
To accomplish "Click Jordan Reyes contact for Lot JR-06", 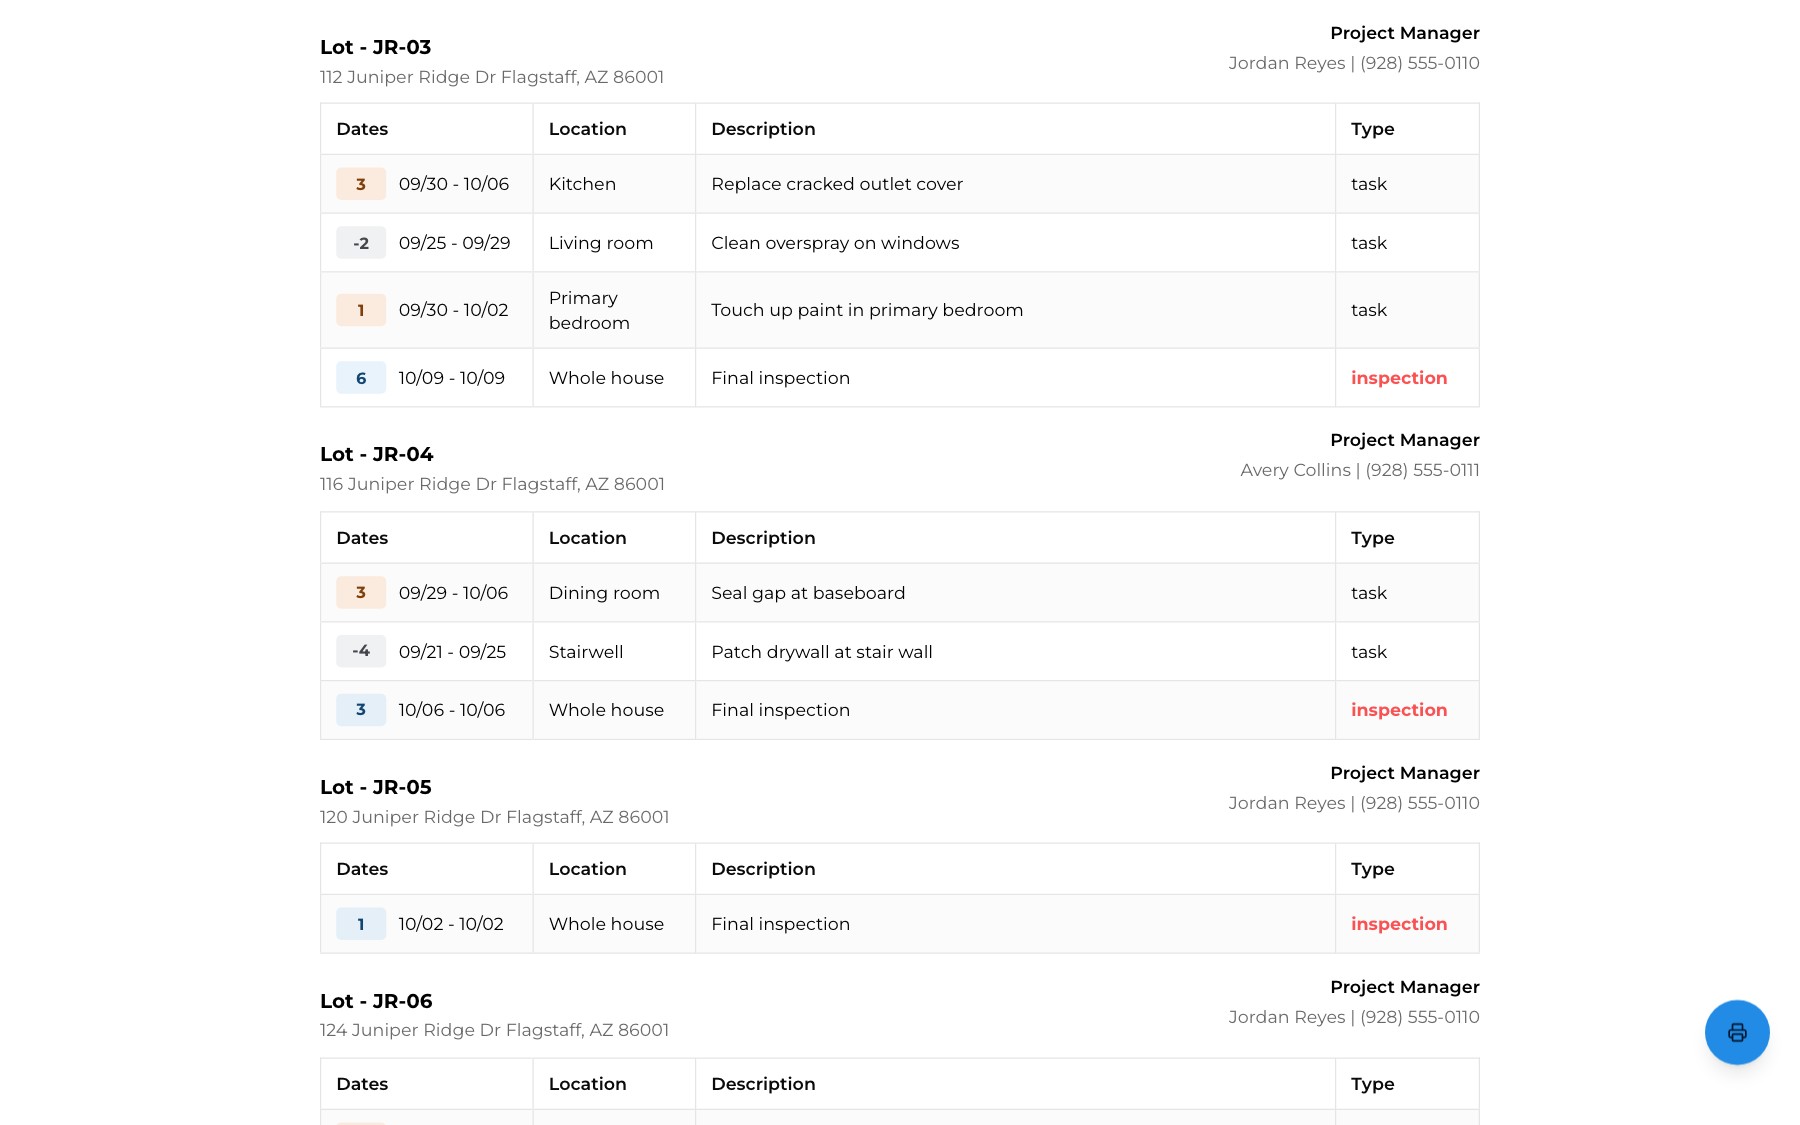I will click(1354, 1017).
